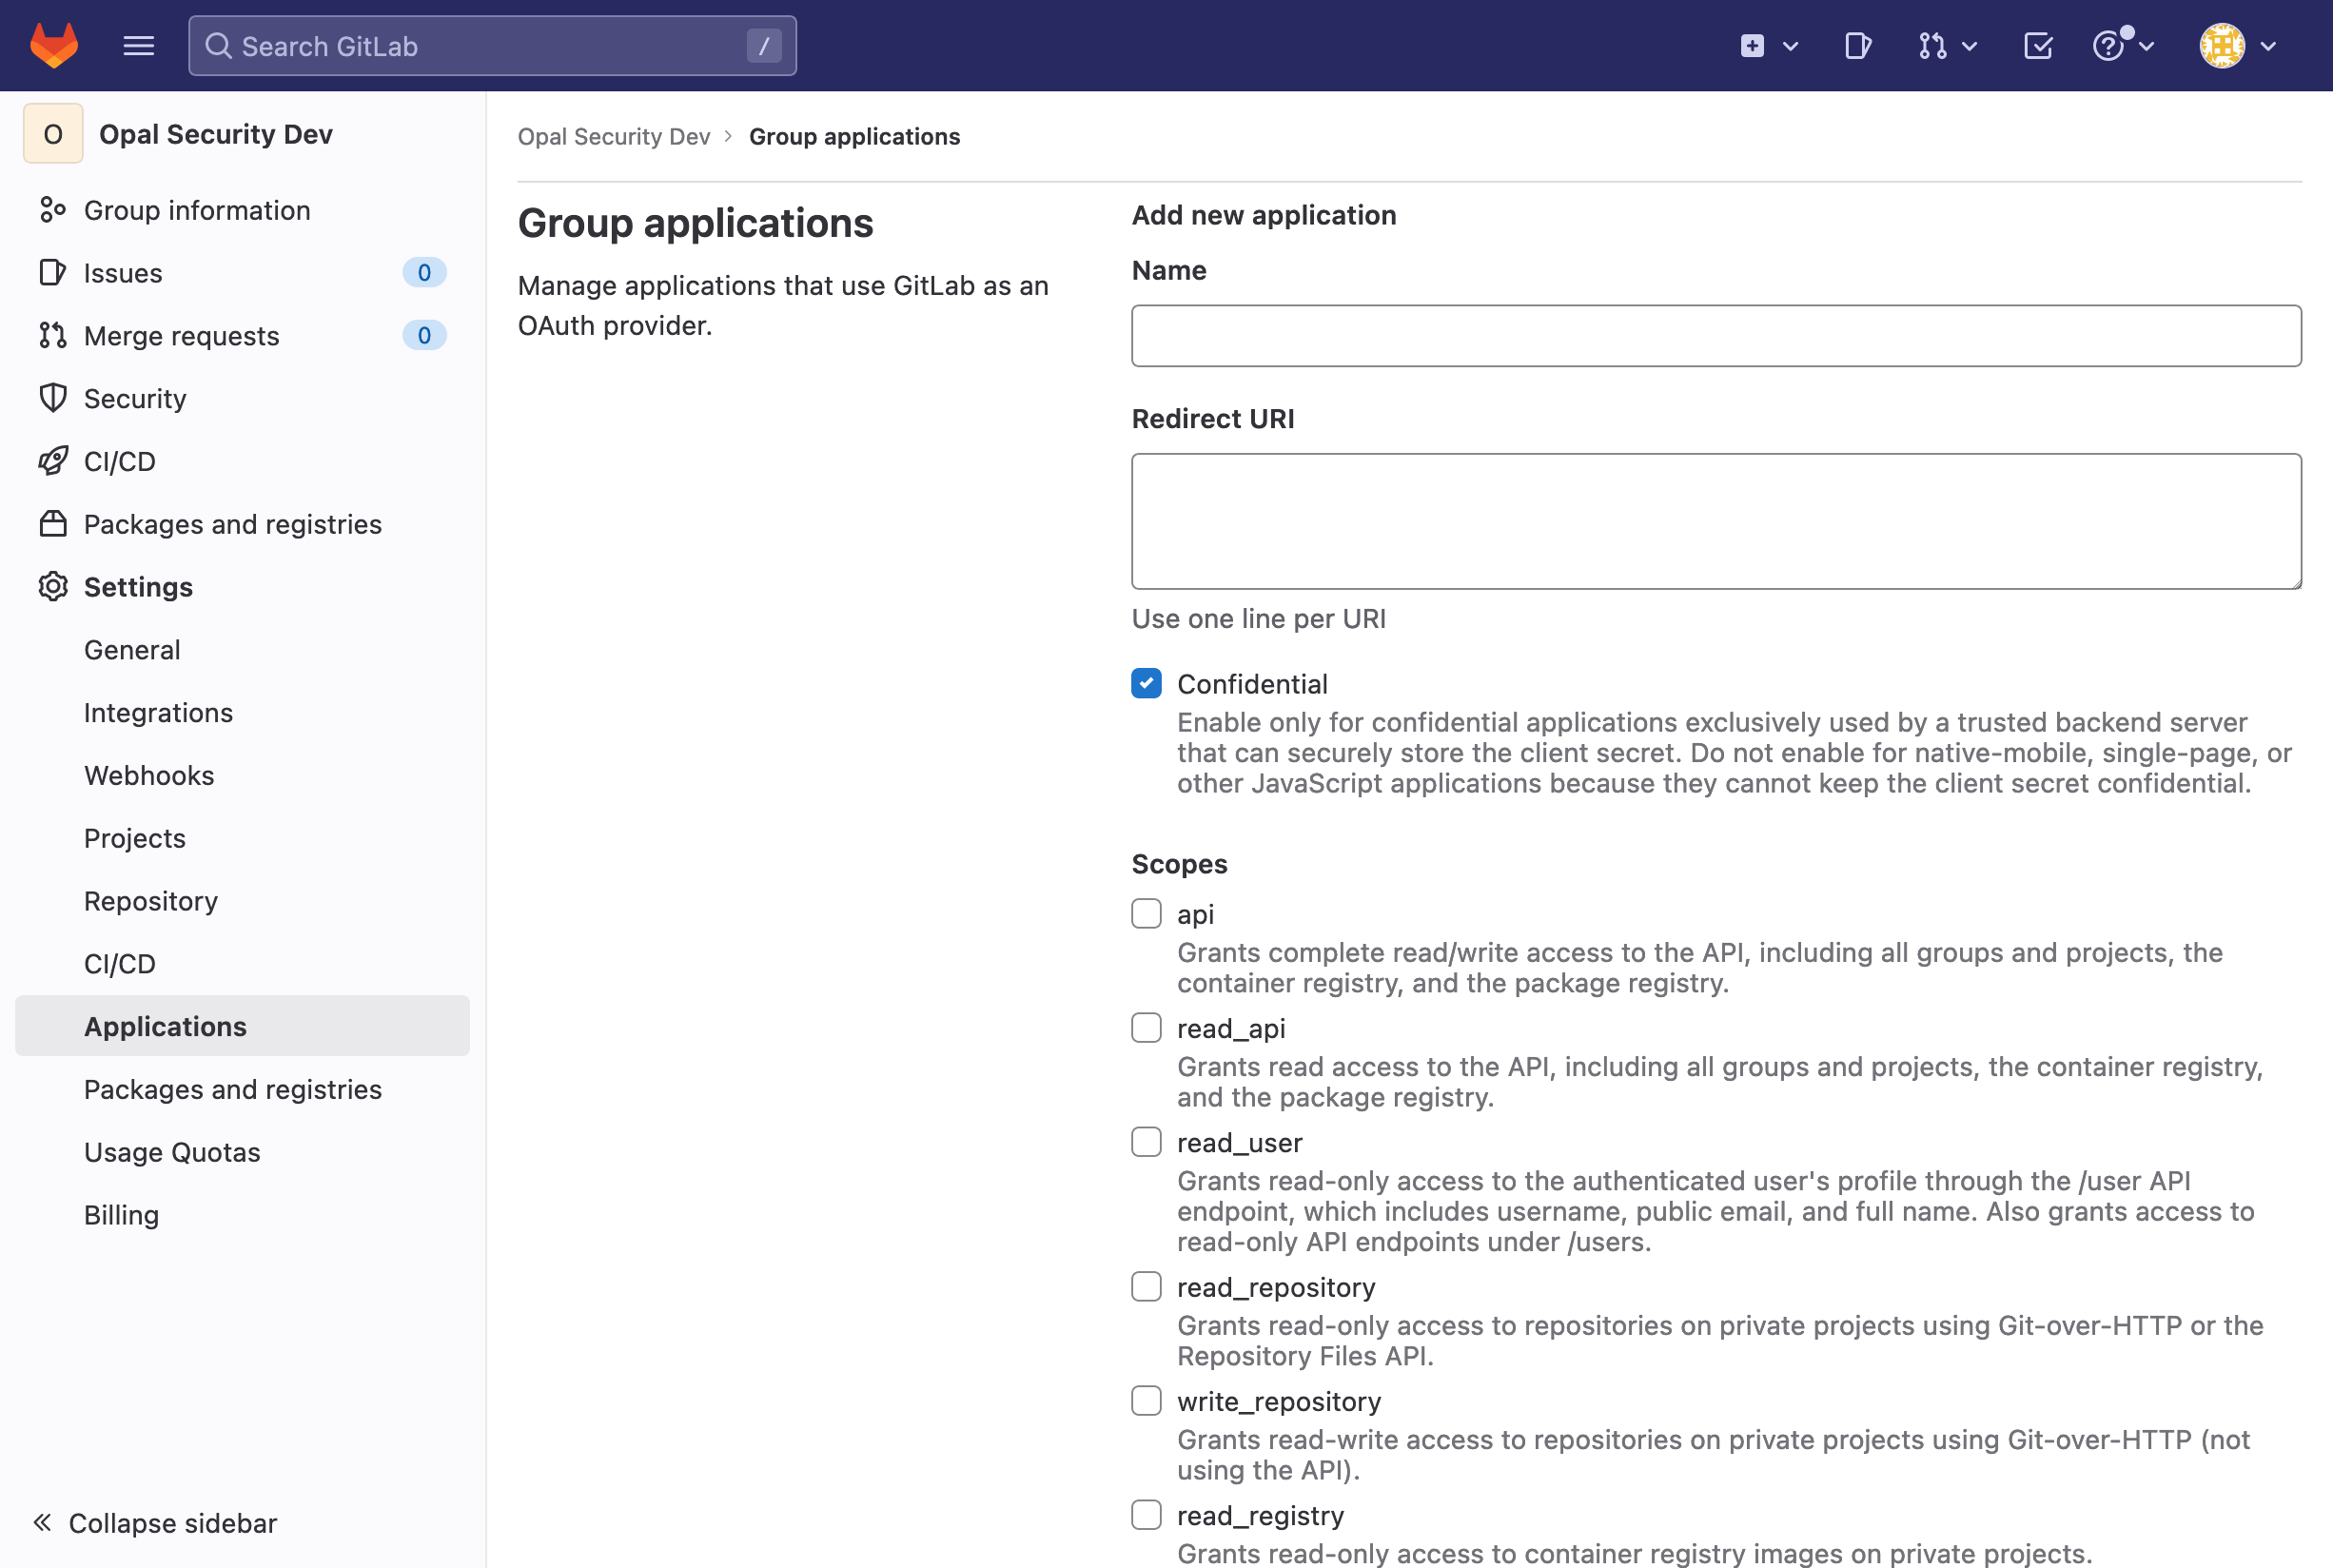
Task: Uncheck the Confidential checkbox
Action: [1146, 684]
